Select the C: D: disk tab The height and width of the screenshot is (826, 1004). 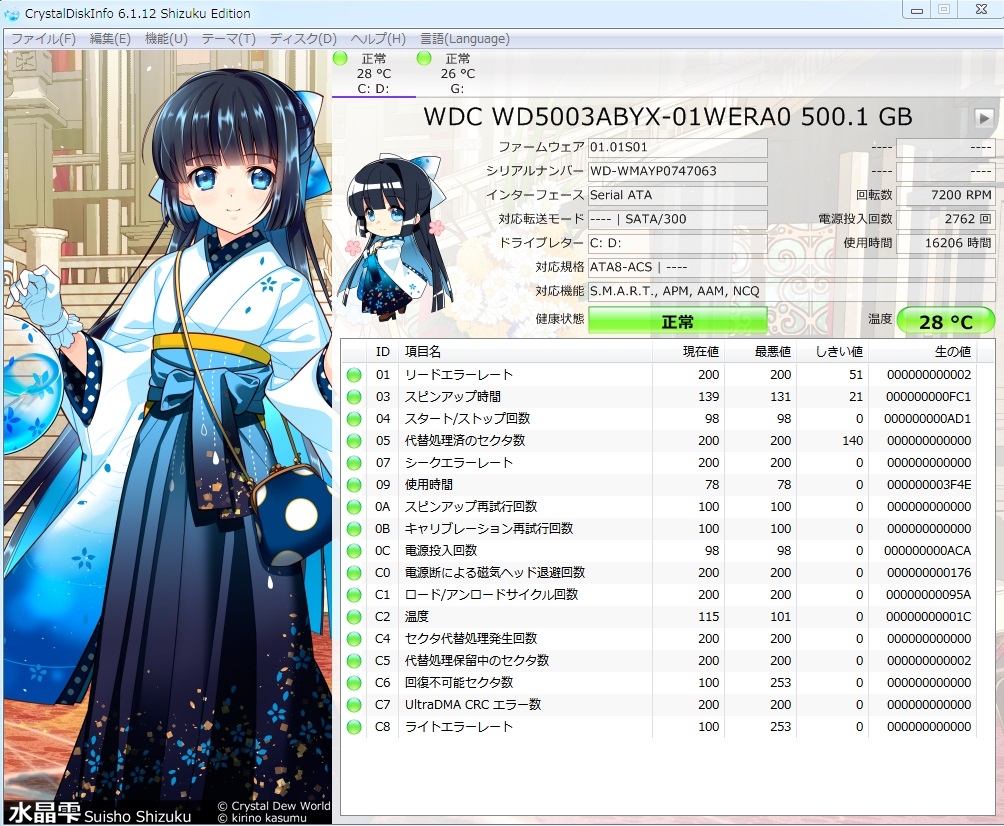pos(374,74)
